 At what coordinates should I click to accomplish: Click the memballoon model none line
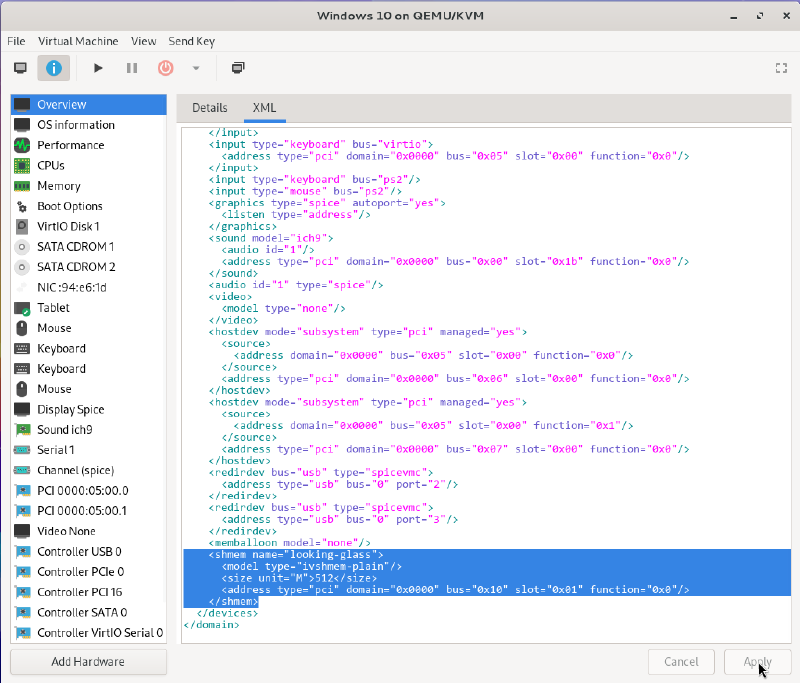(x=289, y=543)
